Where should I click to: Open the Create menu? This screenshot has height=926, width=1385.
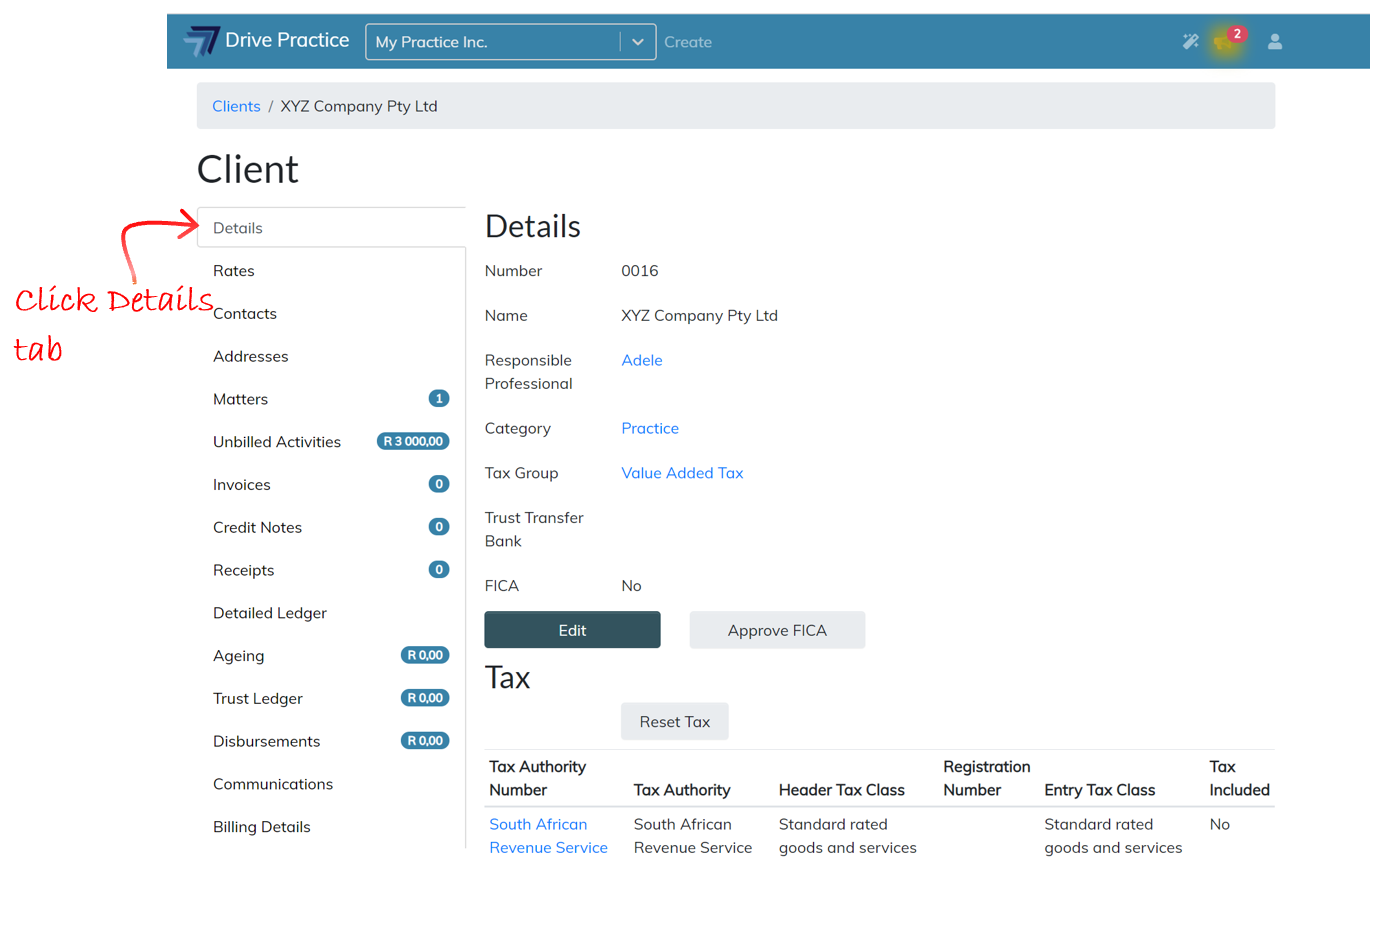(687, 42)
